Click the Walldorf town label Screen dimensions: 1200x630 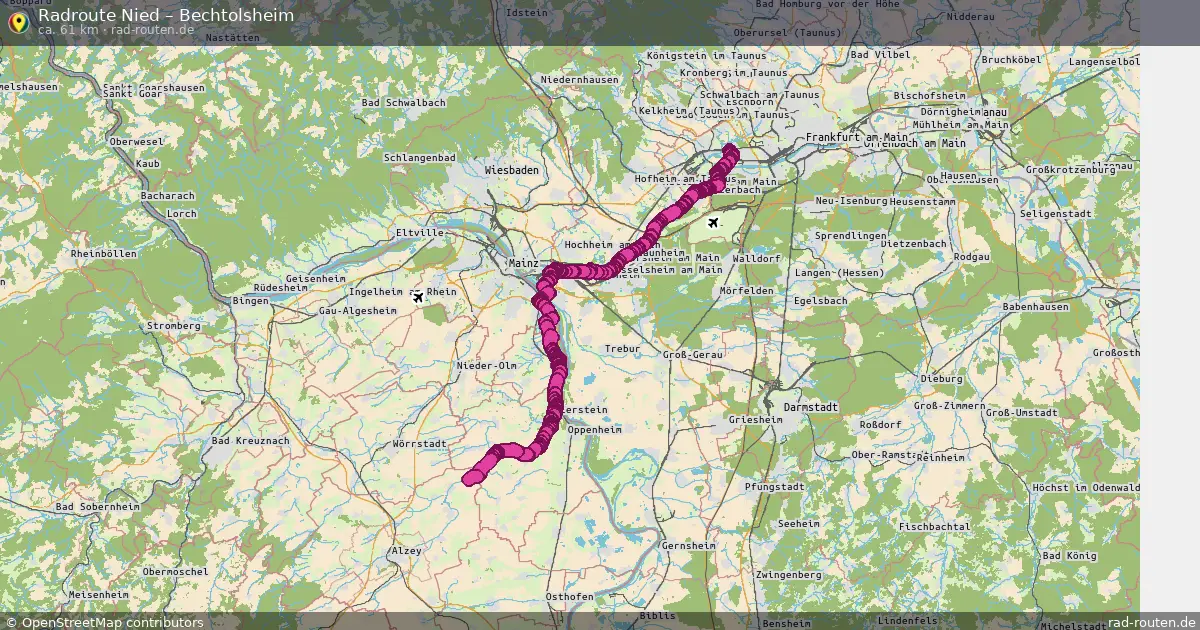pyautogui.click(x=758, y=258)
